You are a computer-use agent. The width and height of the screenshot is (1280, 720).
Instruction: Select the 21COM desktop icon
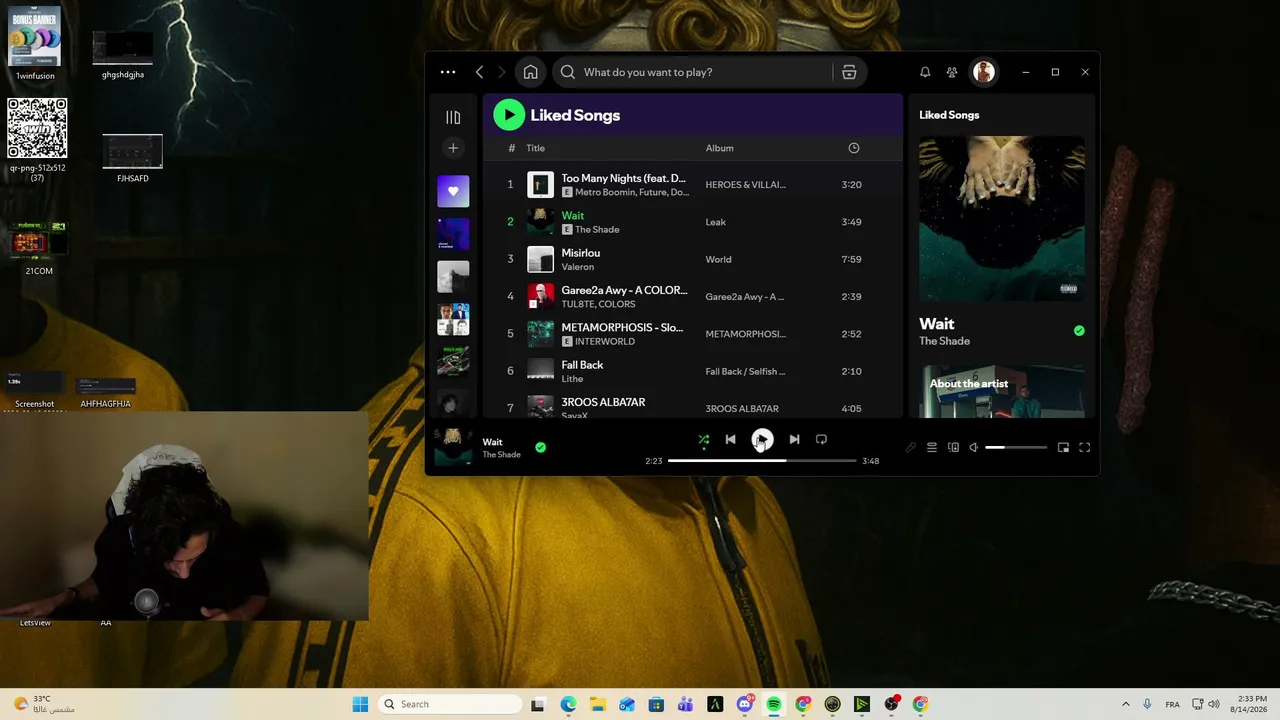pyautogui.click(x=38, y=247)
